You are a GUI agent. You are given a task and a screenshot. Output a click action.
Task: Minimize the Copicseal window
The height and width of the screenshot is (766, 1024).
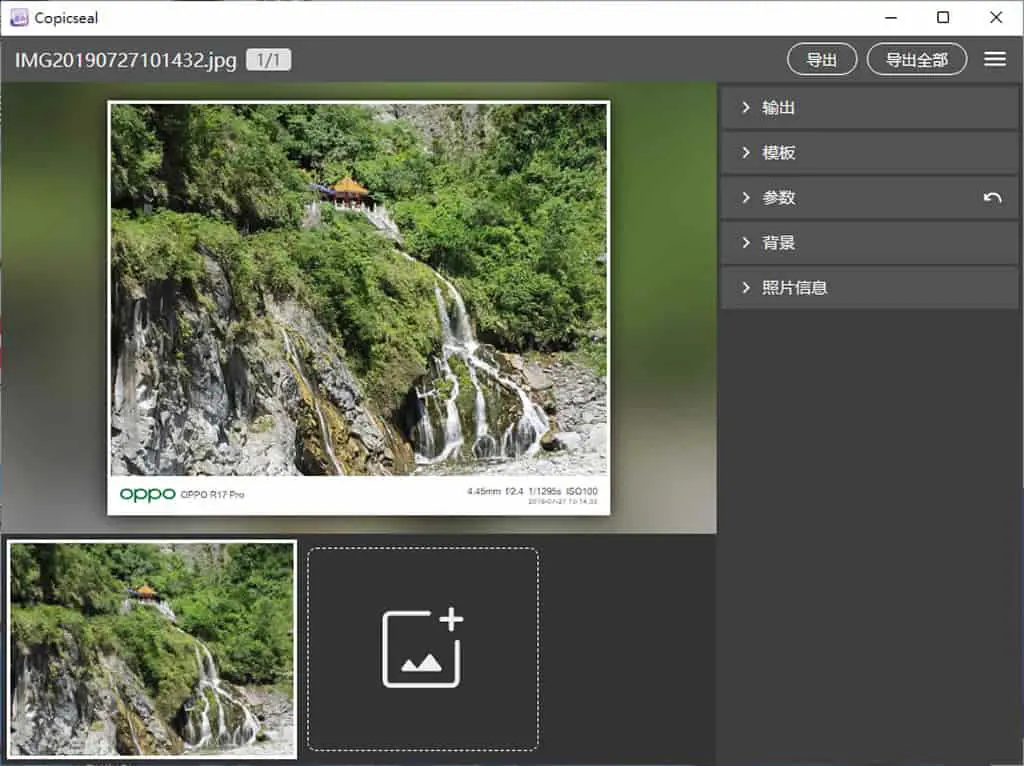(x=891, y=18)
